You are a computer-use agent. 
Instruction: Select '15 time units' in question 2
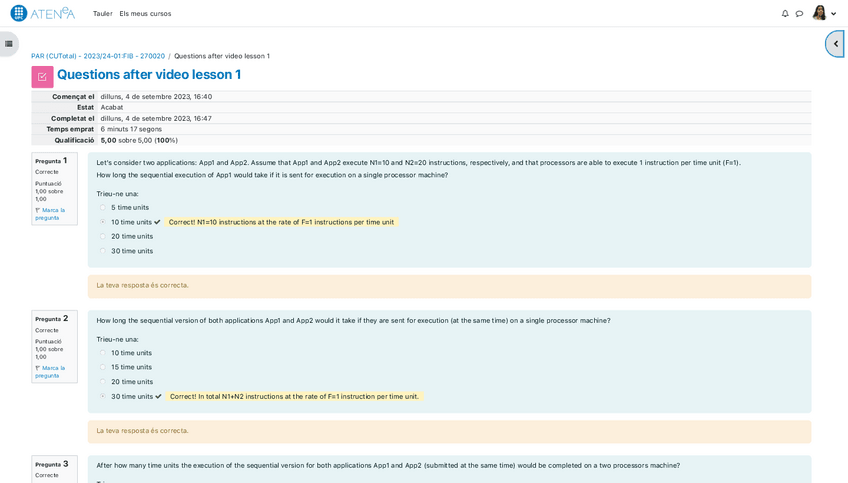pyautogui.click(x=102, y=367)
